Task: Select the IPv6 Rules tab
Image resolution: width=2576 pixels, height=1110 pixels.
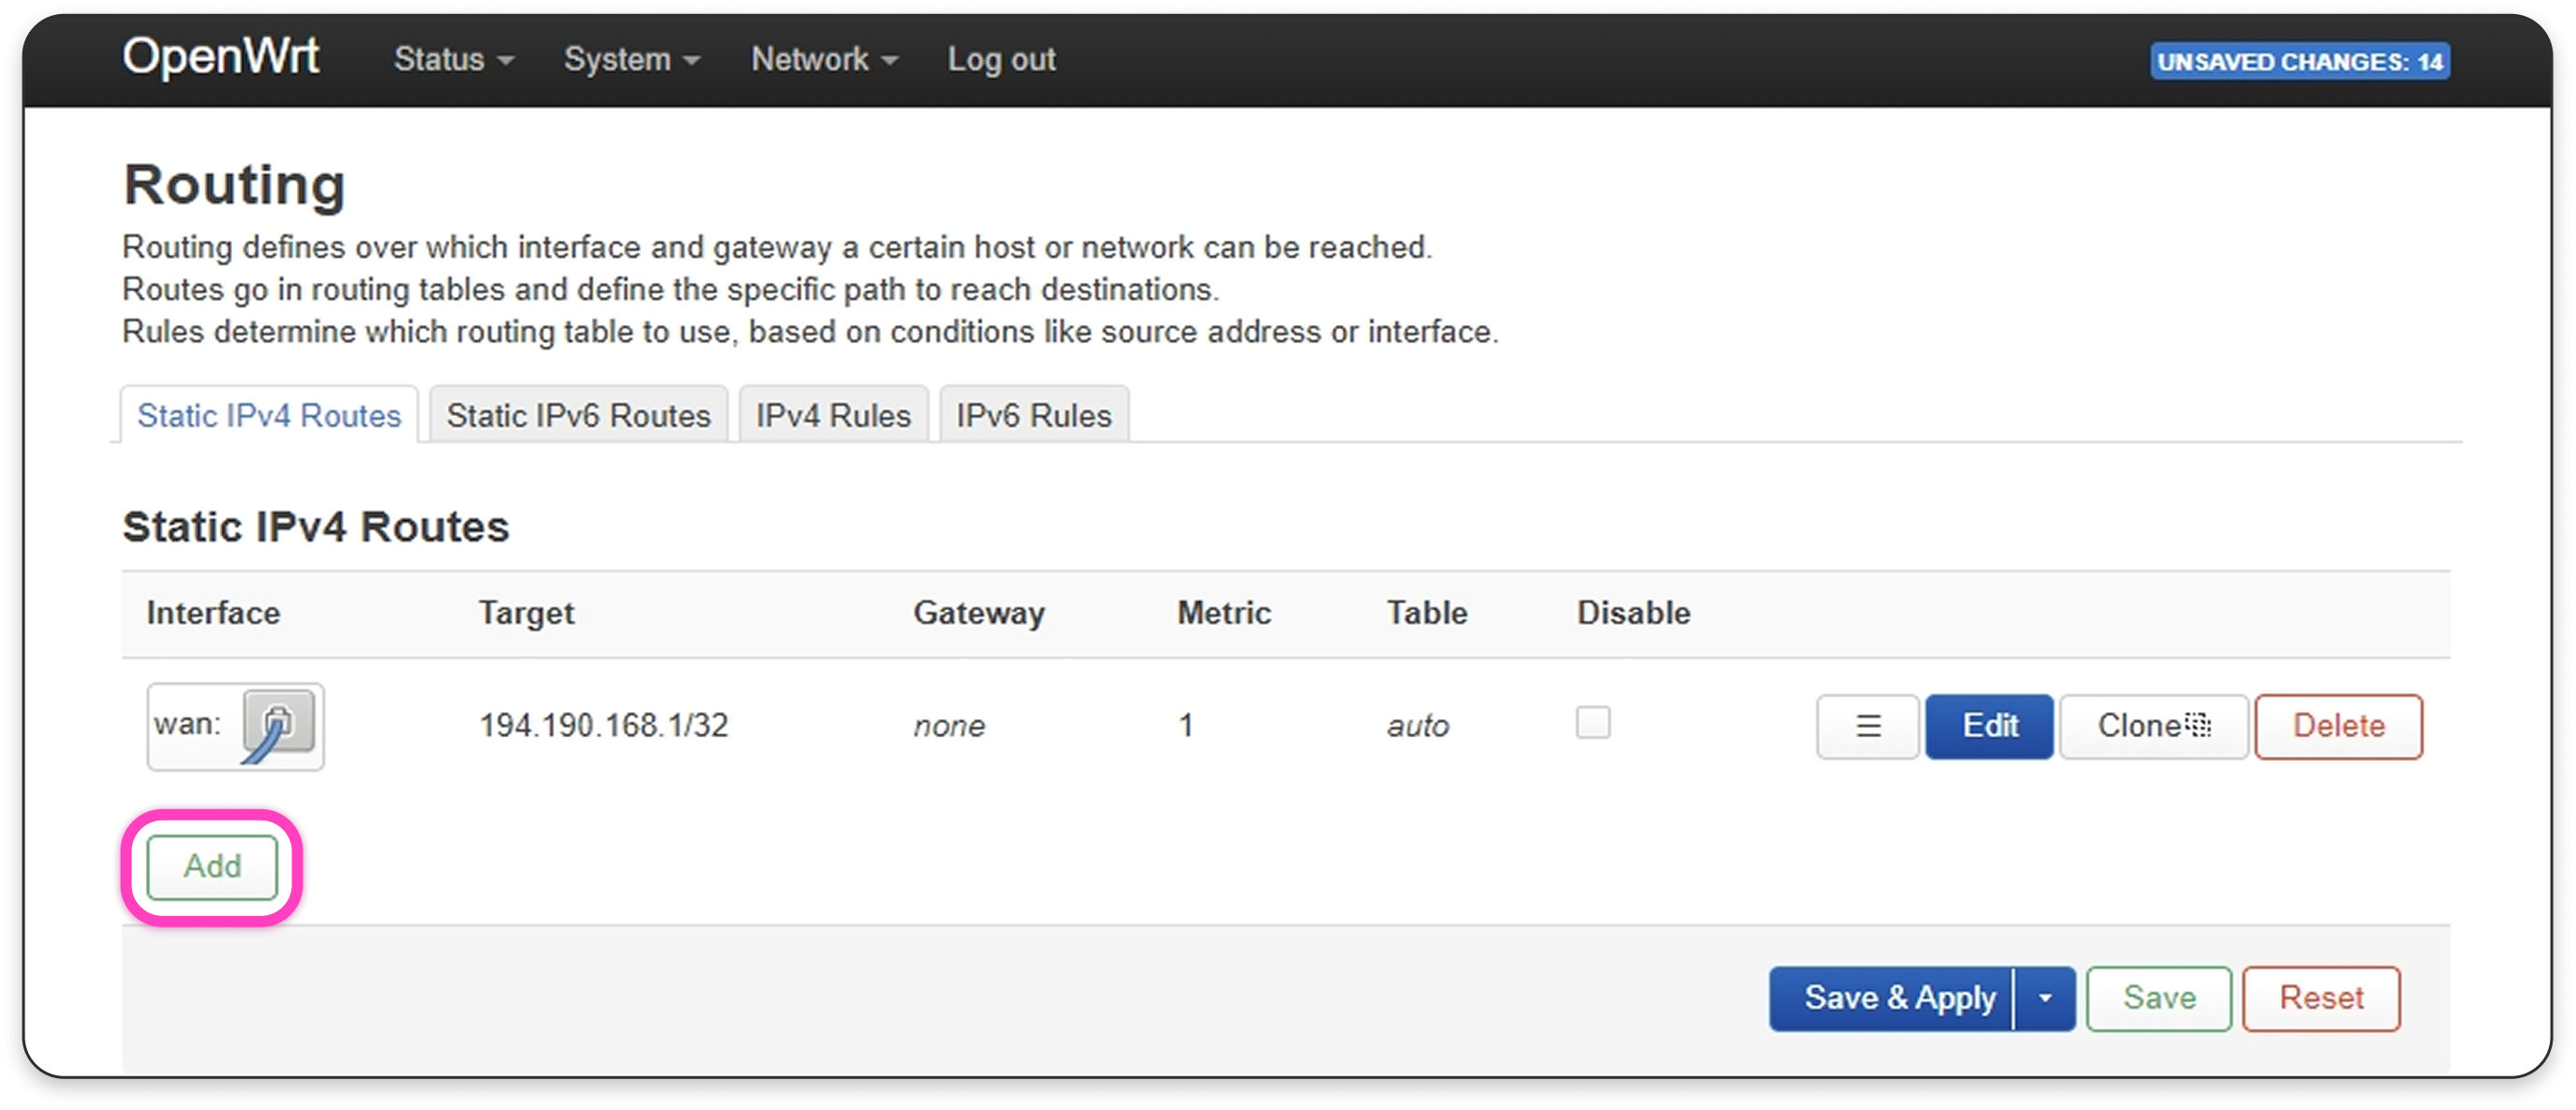Action: (1034, 415)
